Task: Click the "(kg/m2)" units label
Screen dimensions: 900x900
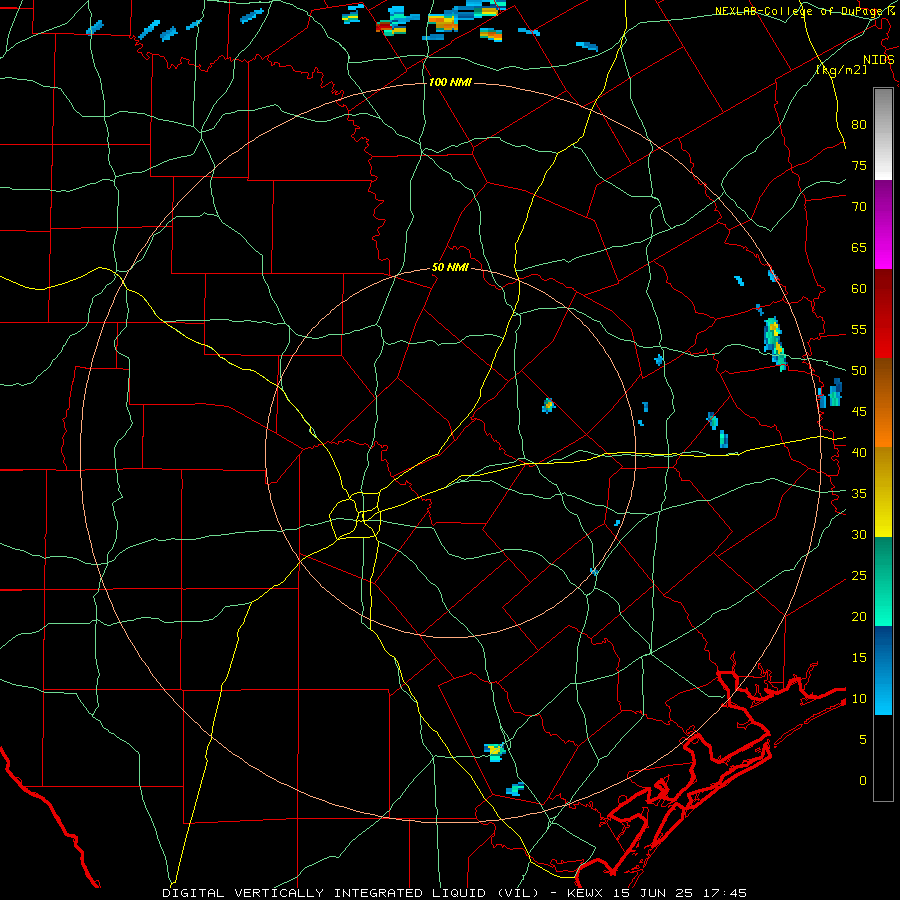Action: [841, 70]
